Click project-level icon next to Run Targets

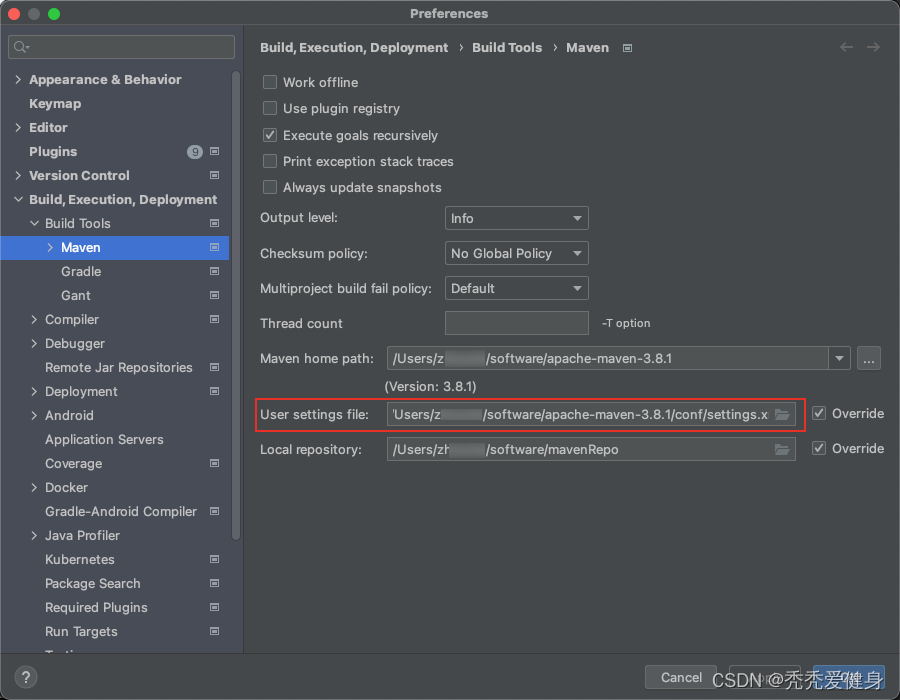215,631
